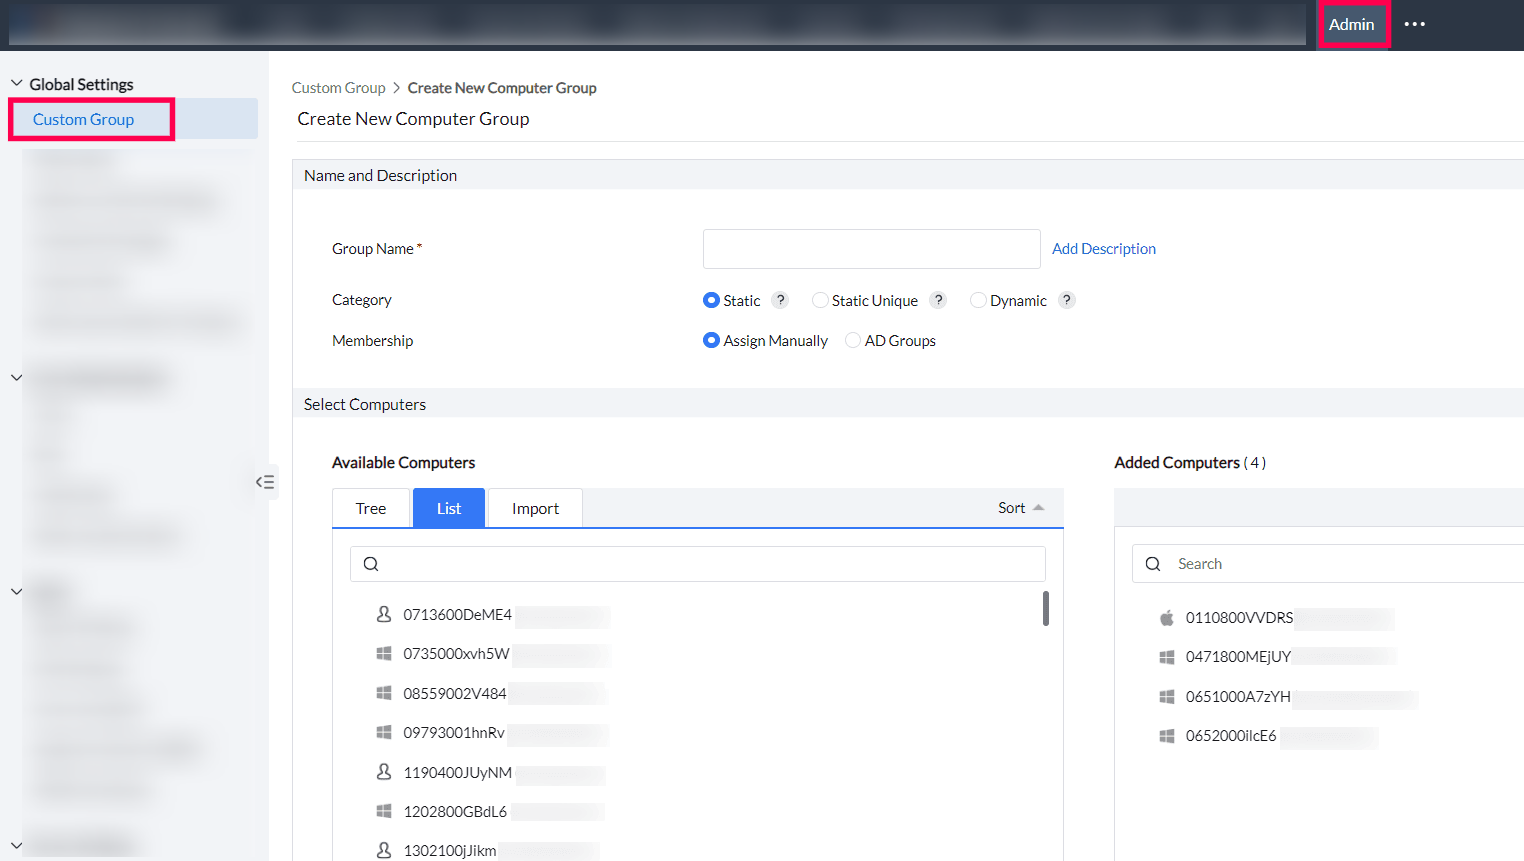Screen dimensions: 1524x861
Task: Click the user icon beside 0713600DeME4
Action: [x=384, y=615]
